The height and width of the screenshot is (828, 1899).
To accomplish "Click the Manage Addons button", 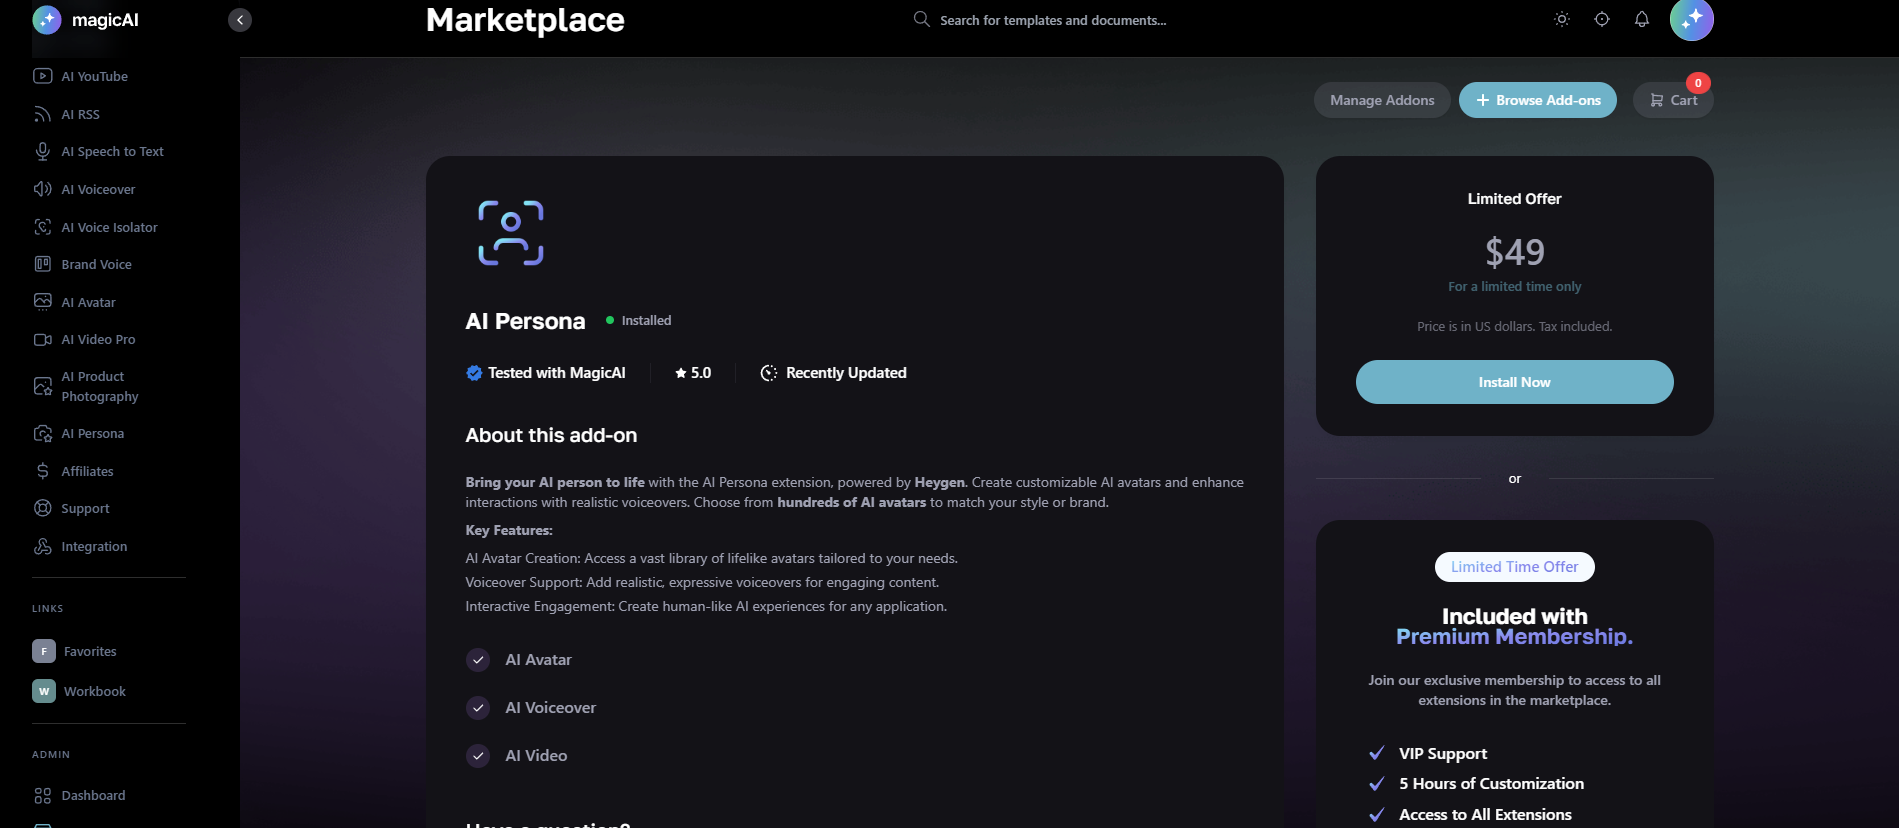I will pyautogui.click(x=1382, y=100).
